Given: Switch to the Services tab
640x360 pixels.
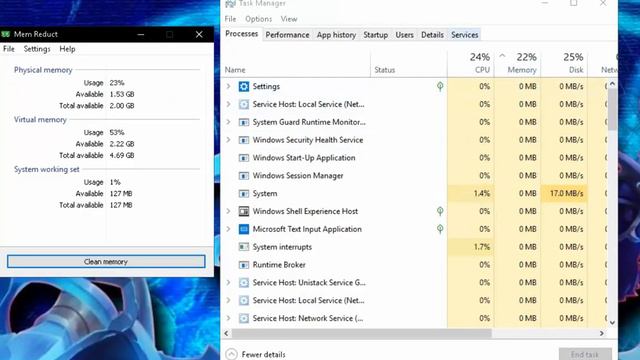Looking at the screenshot, I should pyautogui.click(x=464, y=35).
